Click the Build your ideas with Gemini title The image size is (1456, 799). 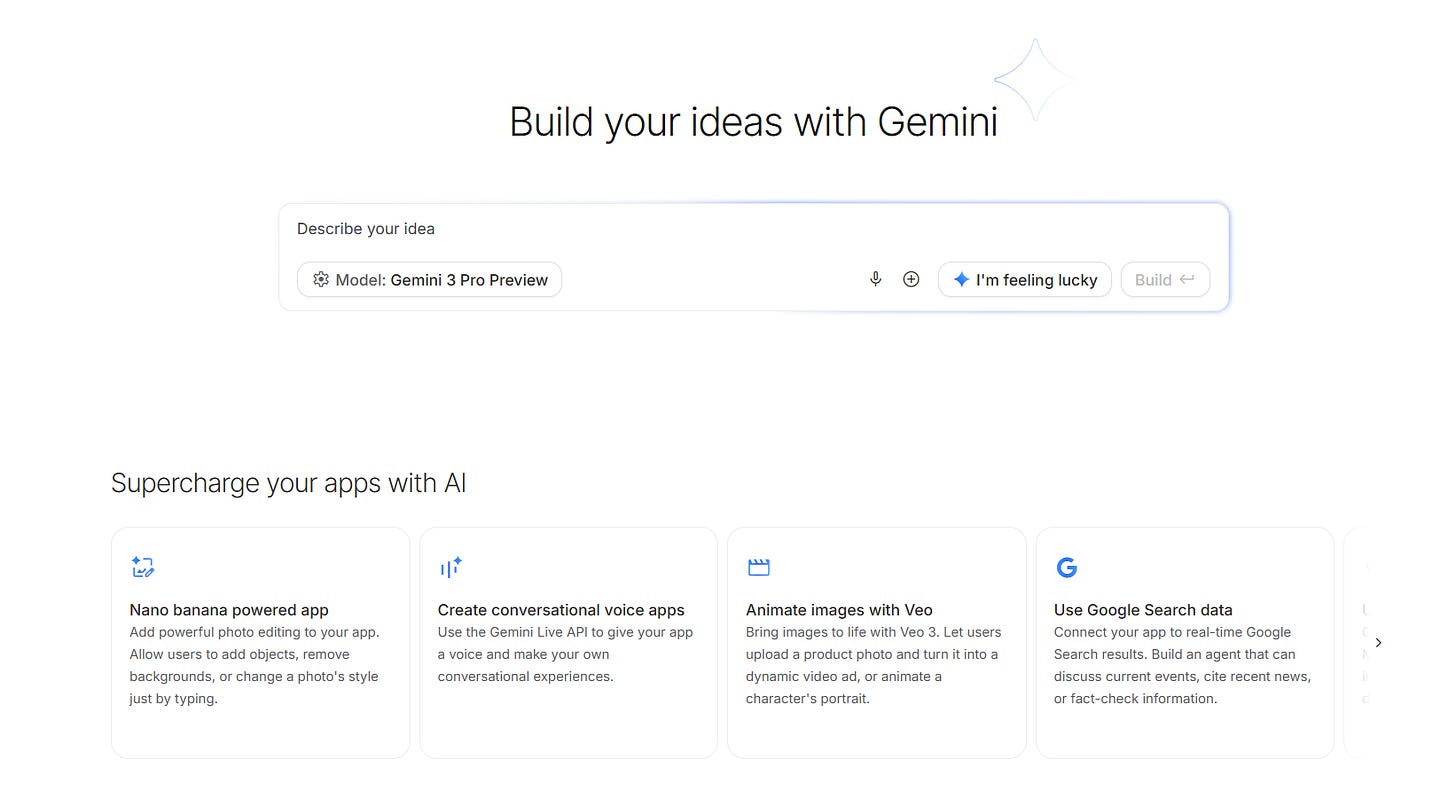tap(754, 122)
